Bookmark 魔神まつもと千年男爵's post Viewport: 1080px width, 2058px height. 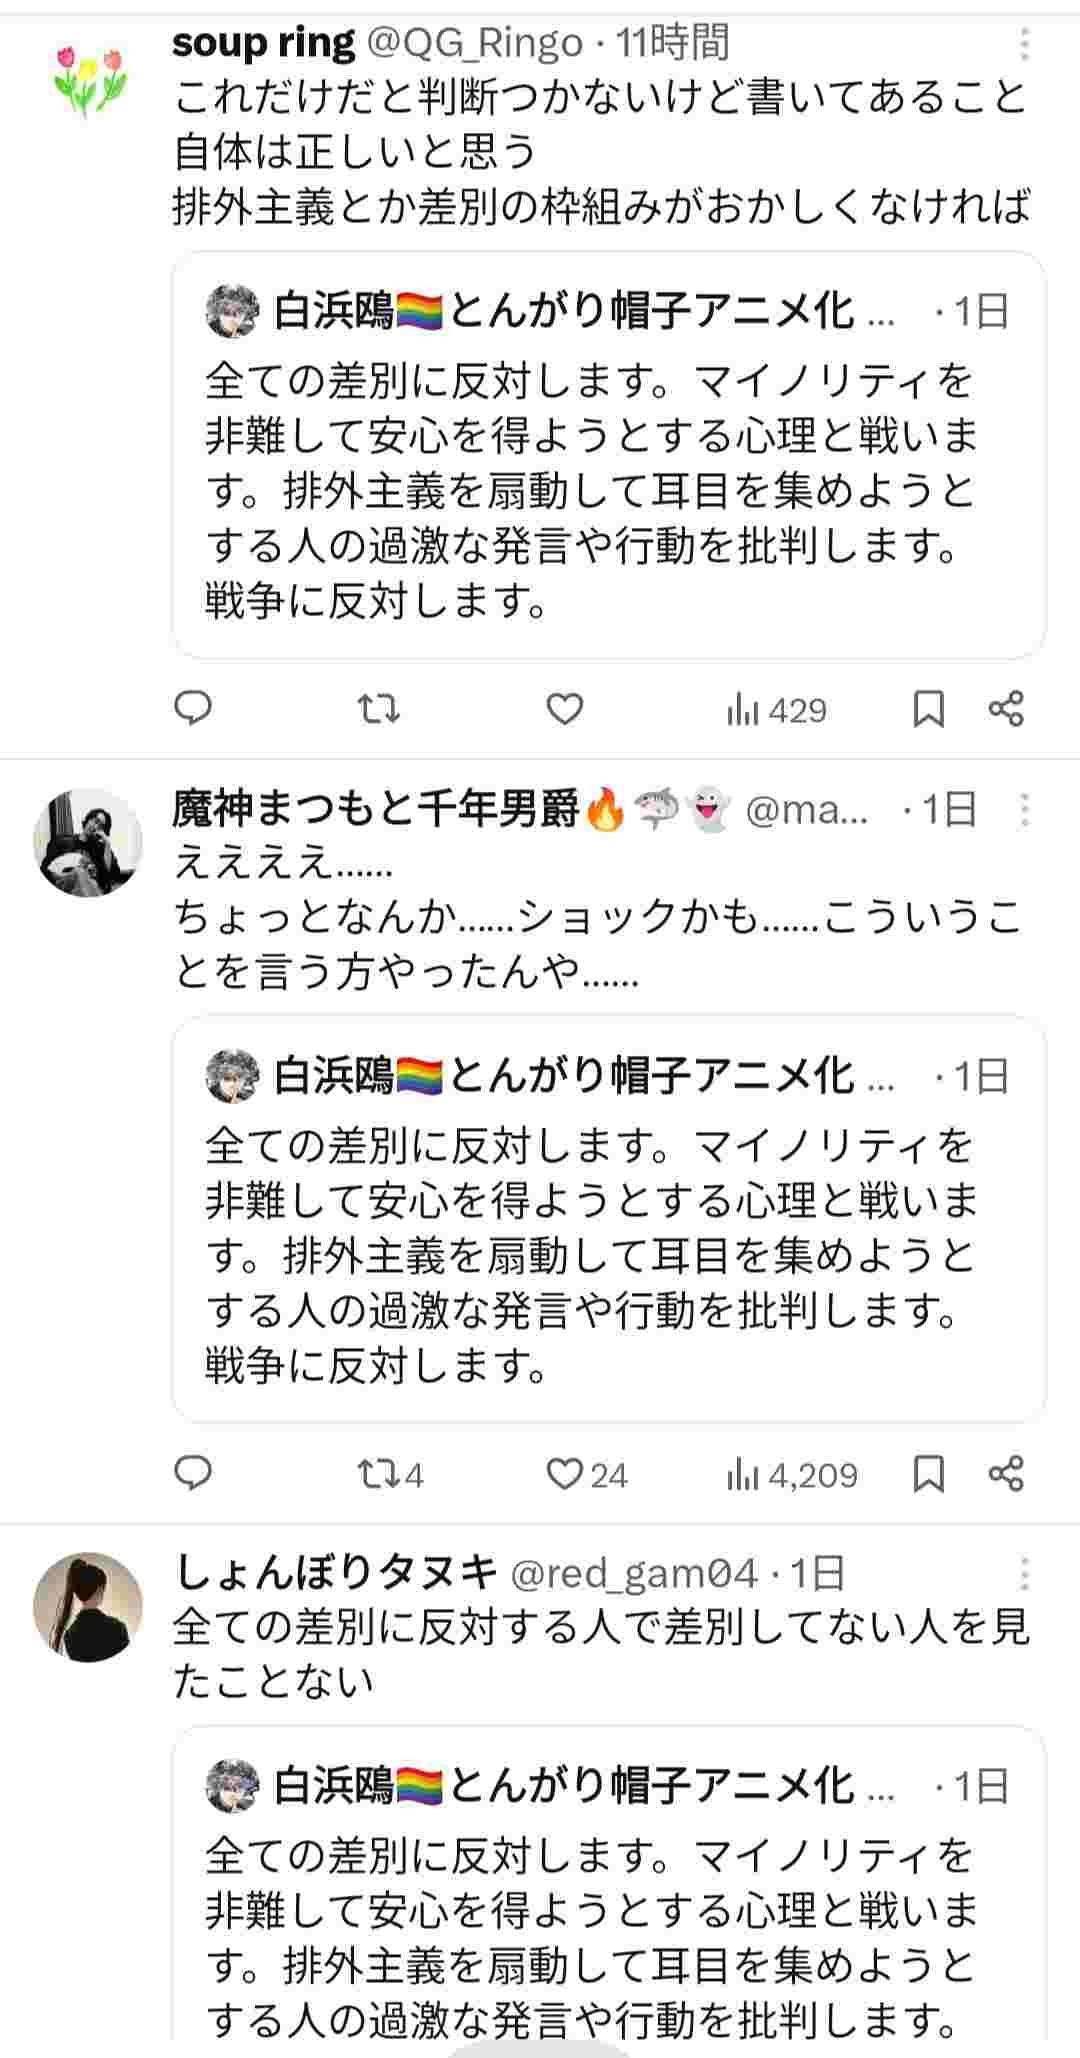coord(929,1473)
